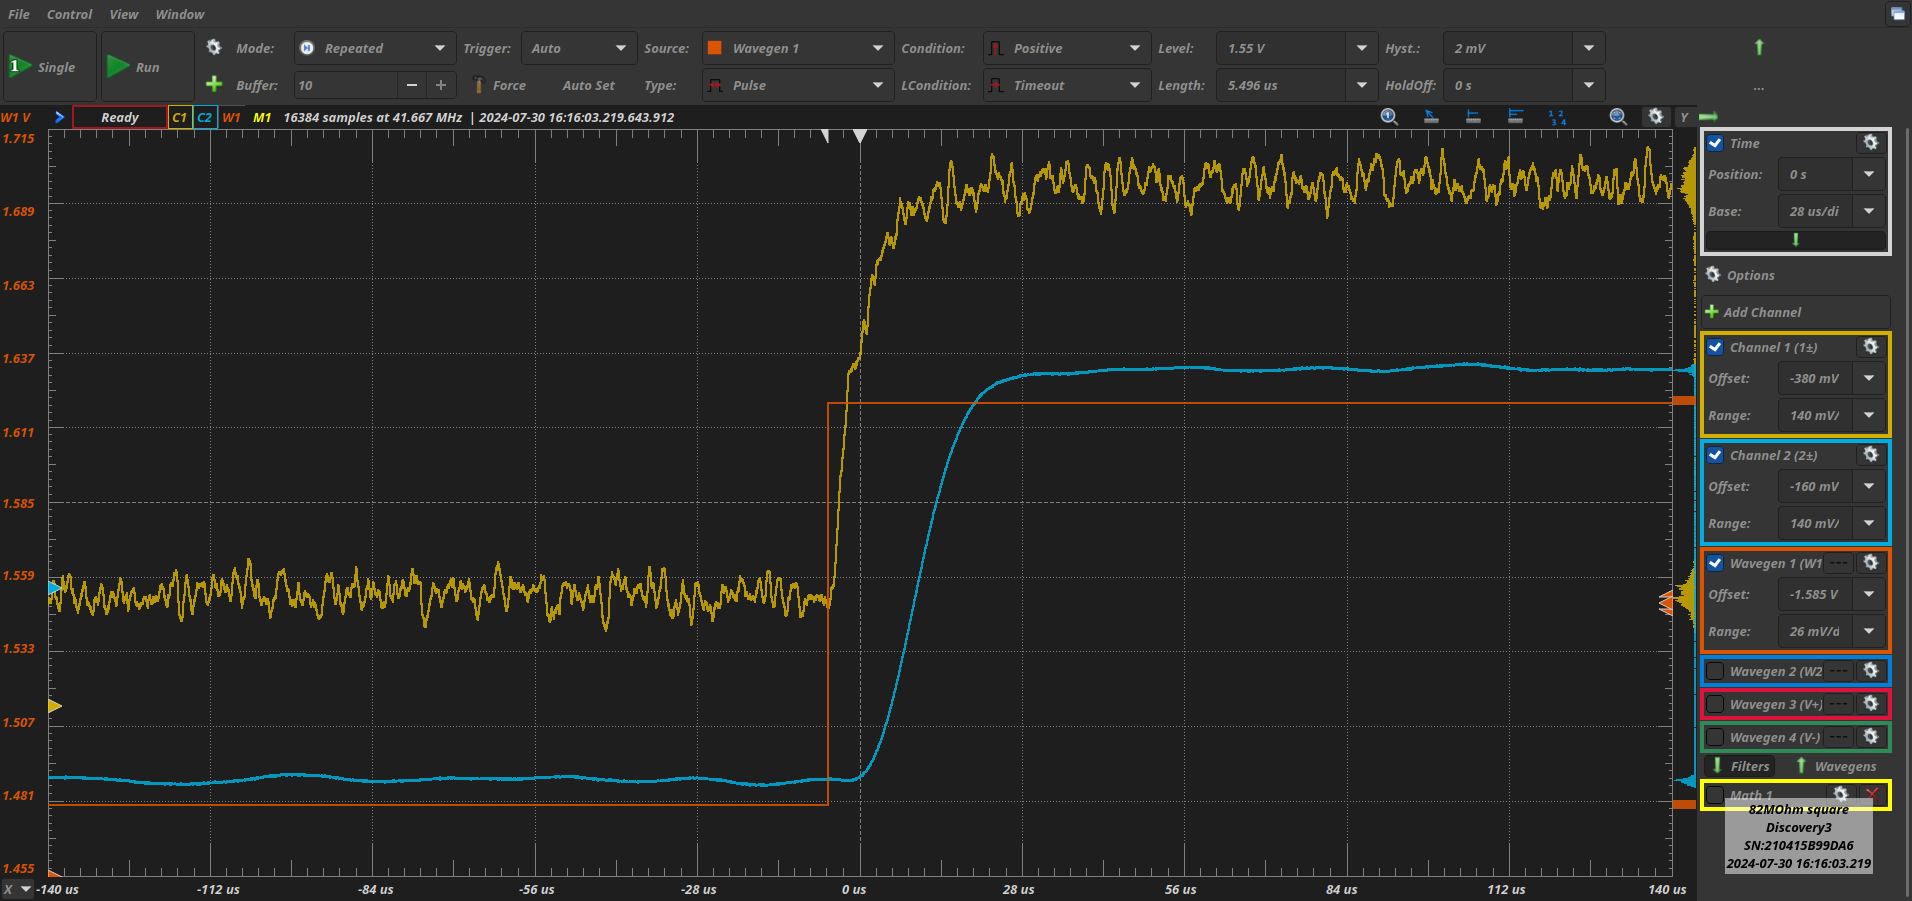Screen dimensions: 1912x901
Task: Click the green plus icon beside Buffer
Action: (x=214, y=84)
